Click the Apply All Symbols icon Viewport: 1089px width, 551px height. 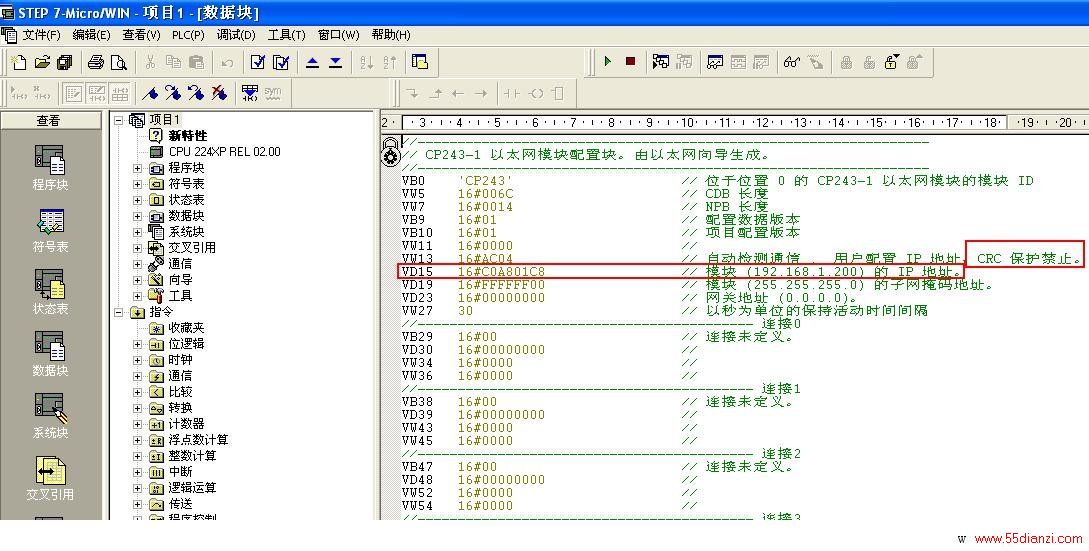pyautogui.click(x=249, y=92)
